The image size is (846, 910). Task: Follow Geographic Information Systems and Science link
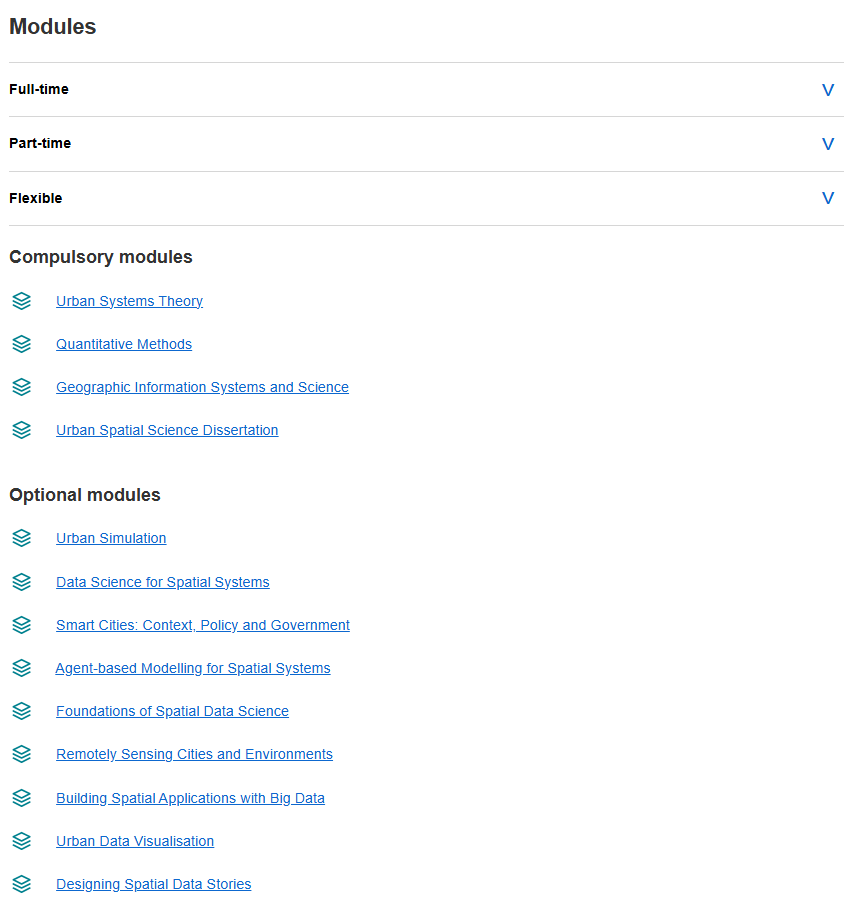(x=202, y=387)
